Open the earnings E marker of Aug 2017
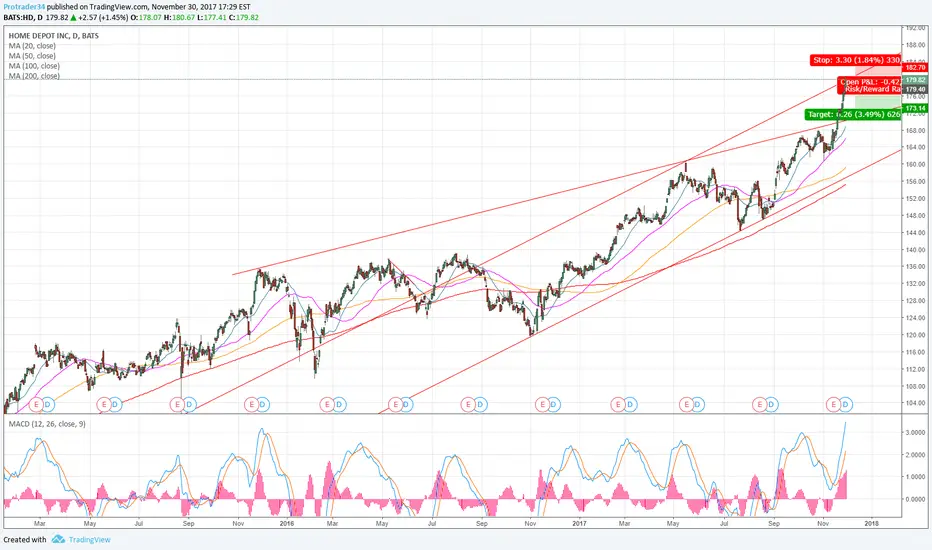The height and width of the screenshot is (550, 932). (x=759, y=405)
